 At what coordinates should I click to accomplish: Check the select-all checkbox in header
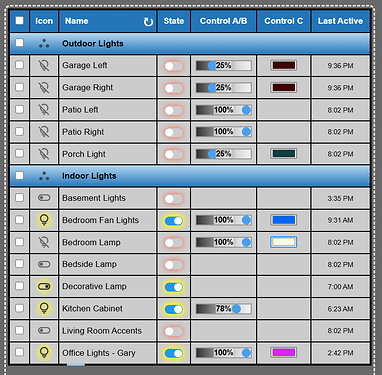(20, 21)
